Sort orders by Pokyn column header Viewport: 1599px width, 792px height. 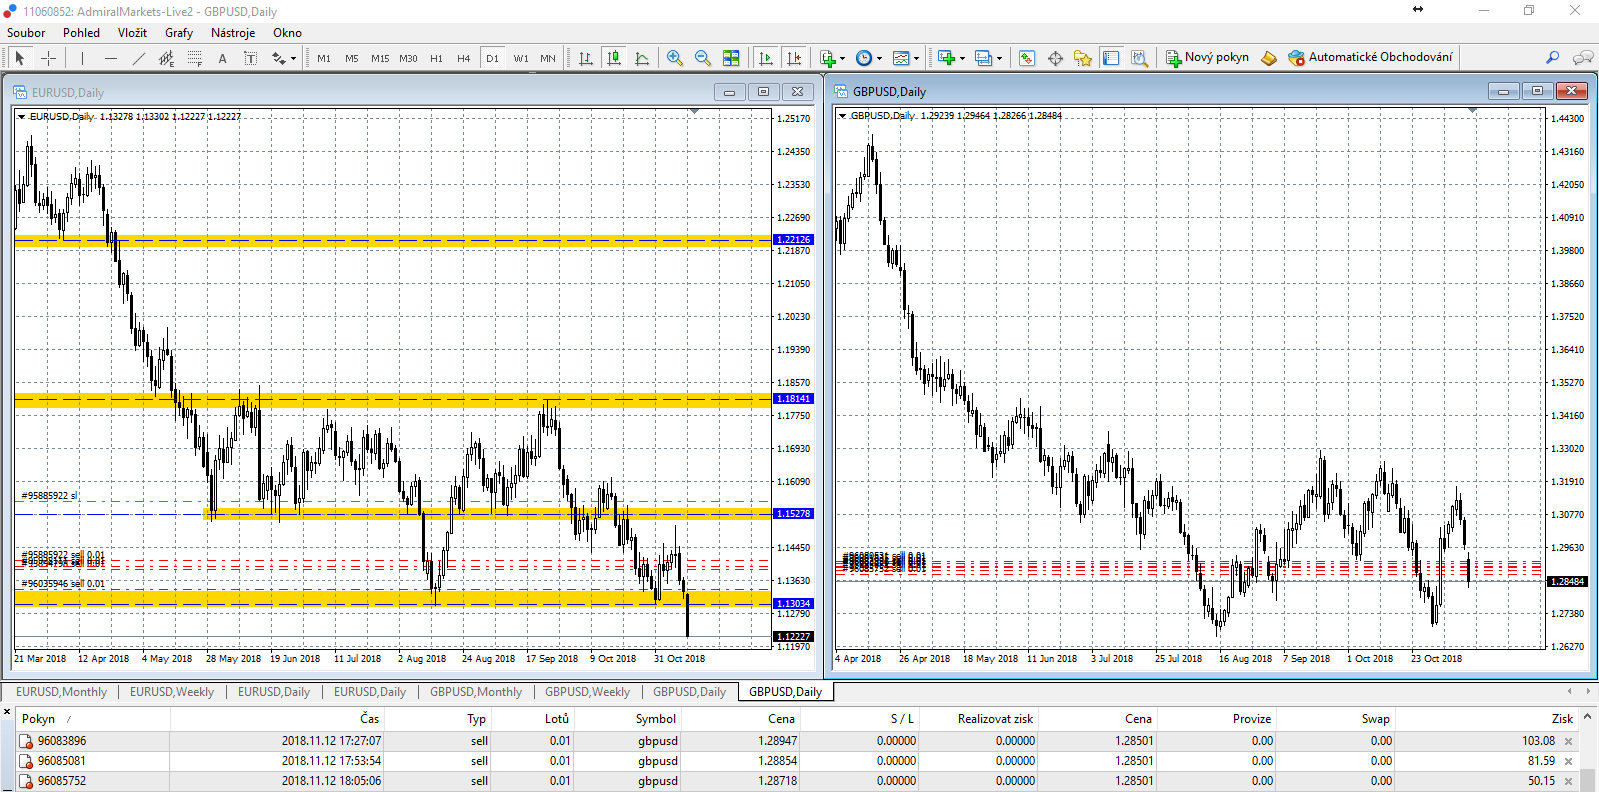click(x=93, y=719)
